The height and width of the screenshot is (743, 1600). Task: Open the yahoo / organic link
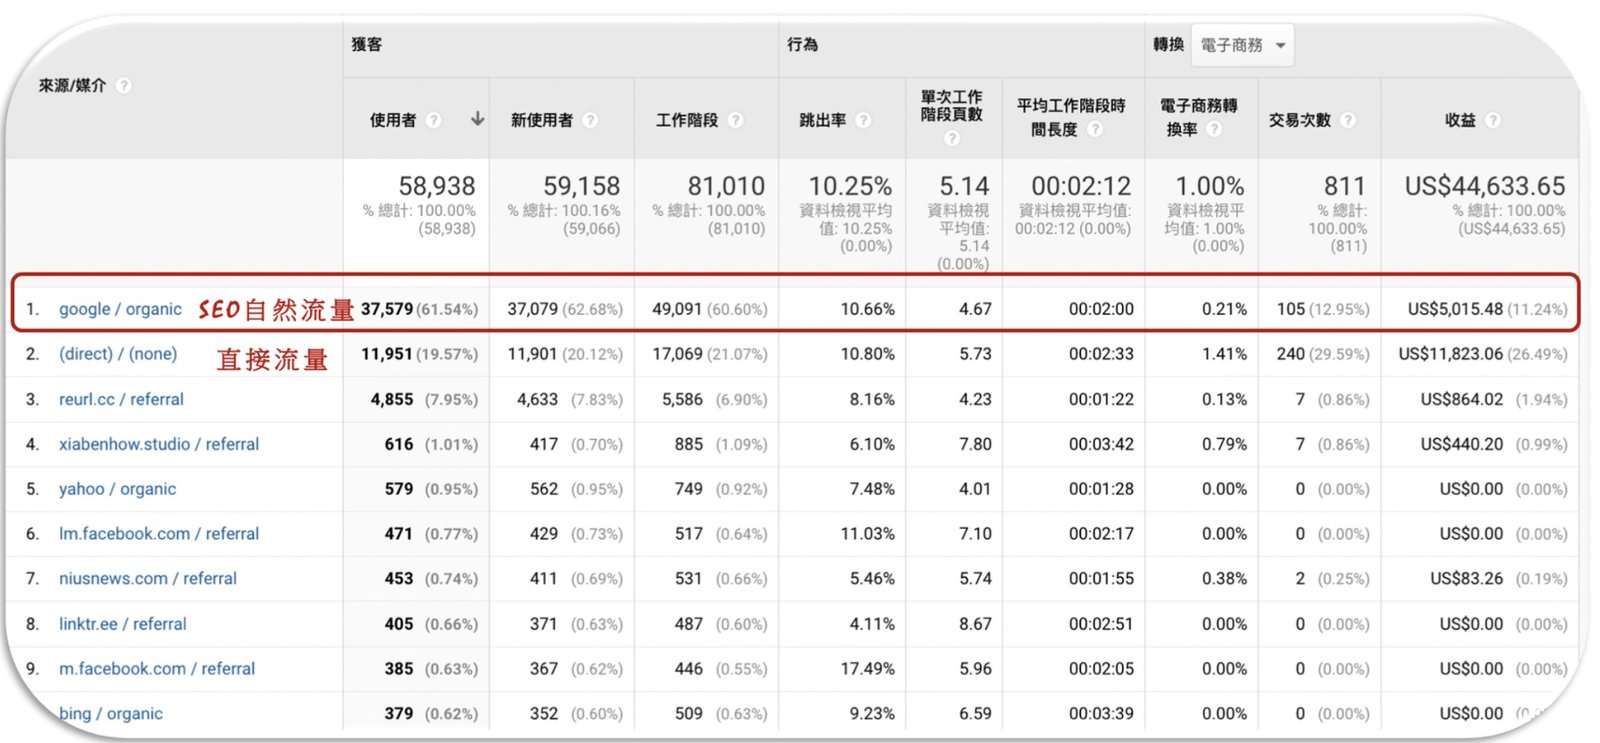tap(117, 489)
